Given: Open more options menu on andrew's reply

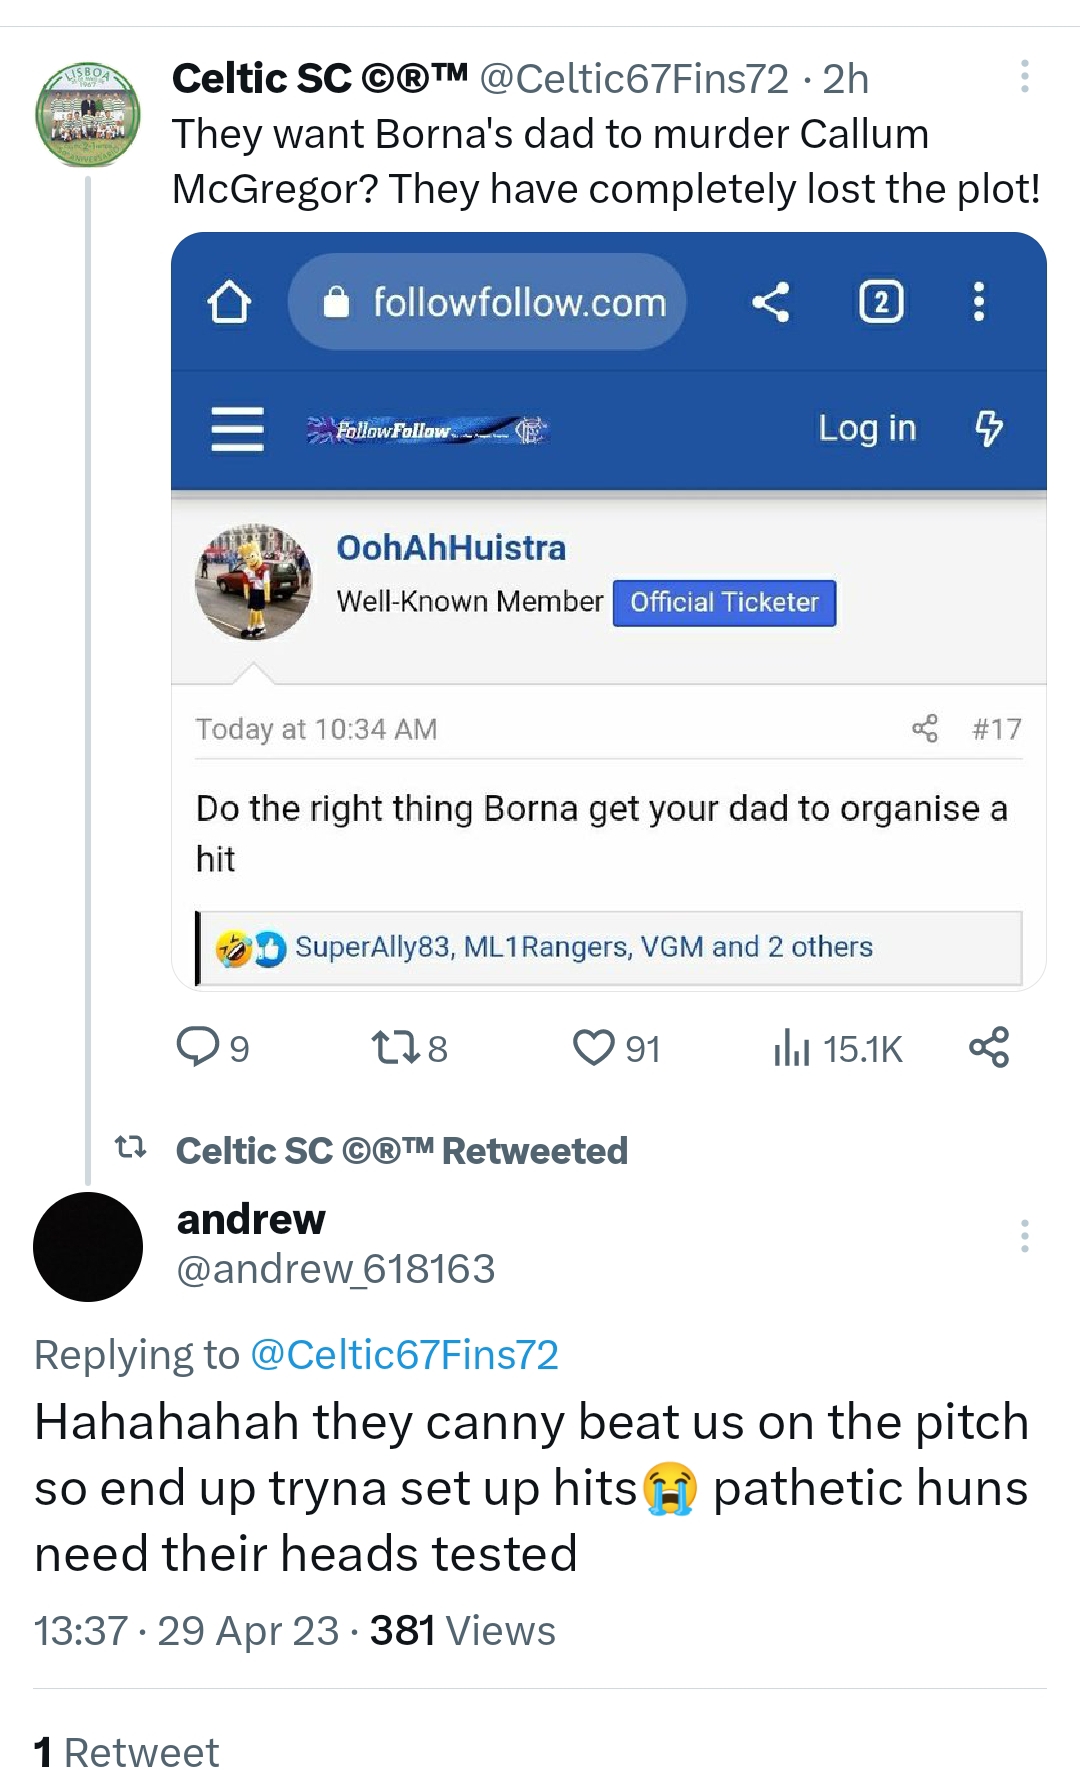Looking at the screenshot, I should point(1024,1236).
